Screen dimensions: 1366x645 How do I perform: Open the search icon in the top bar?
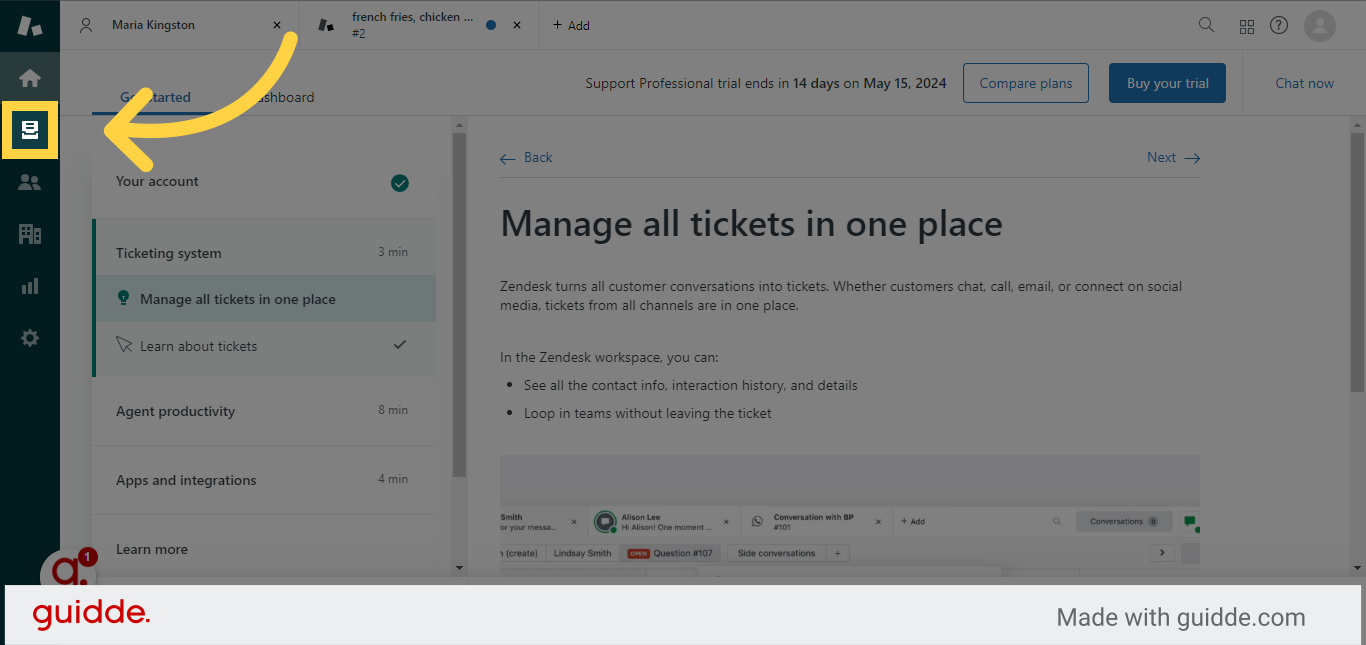(1206, 25)
